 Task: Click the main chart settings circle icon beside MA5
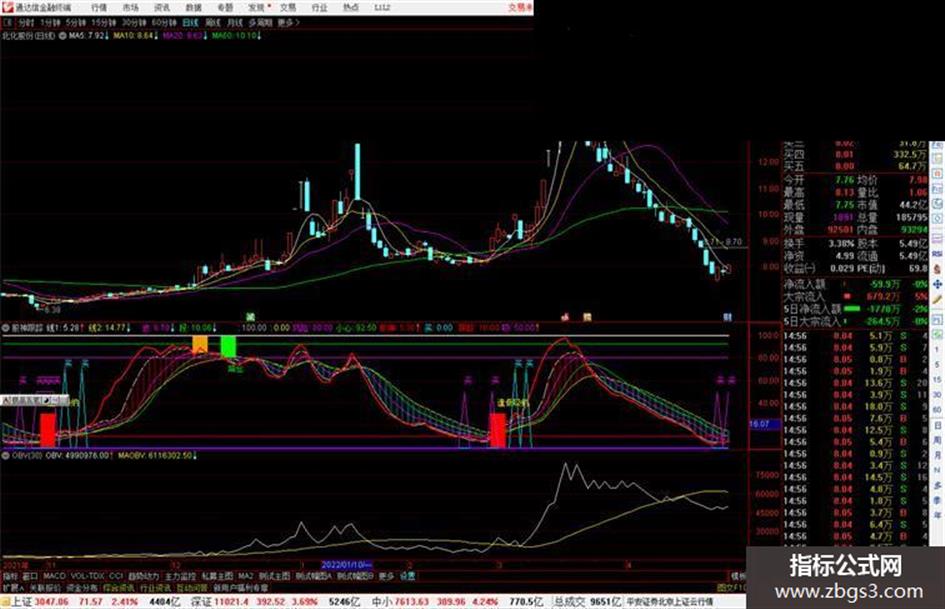pos(62,36)
